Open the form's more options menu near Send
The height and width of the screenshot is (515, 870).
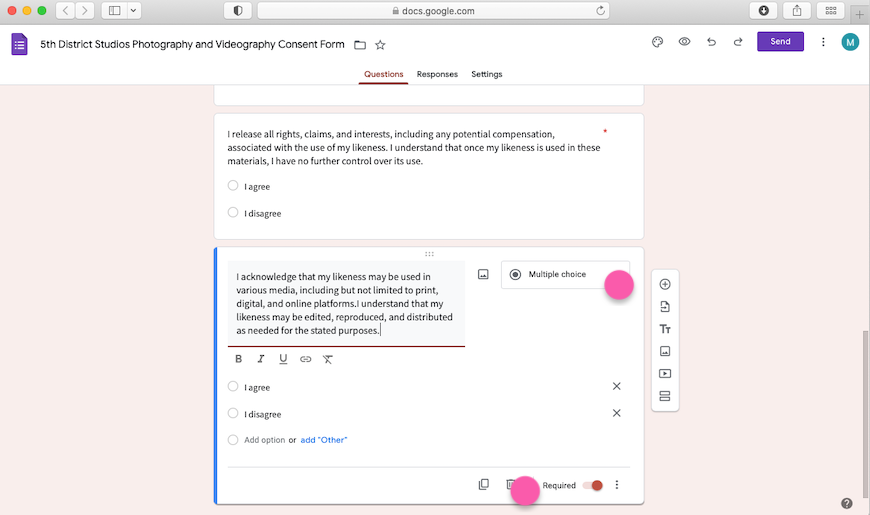coord(823,42)
